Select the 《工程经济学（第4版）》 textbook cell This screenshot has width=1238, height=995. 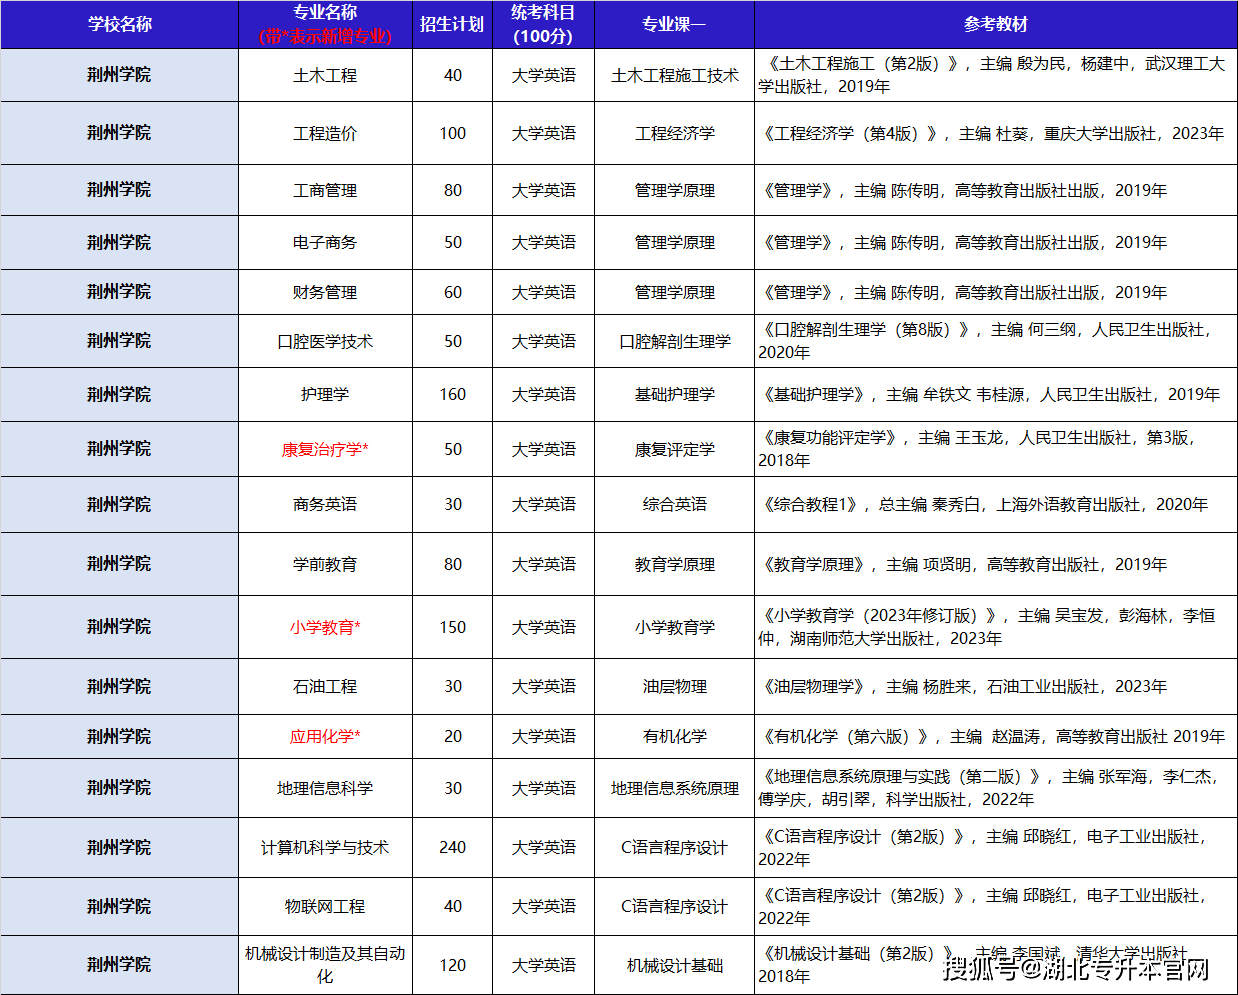(996, 133)
